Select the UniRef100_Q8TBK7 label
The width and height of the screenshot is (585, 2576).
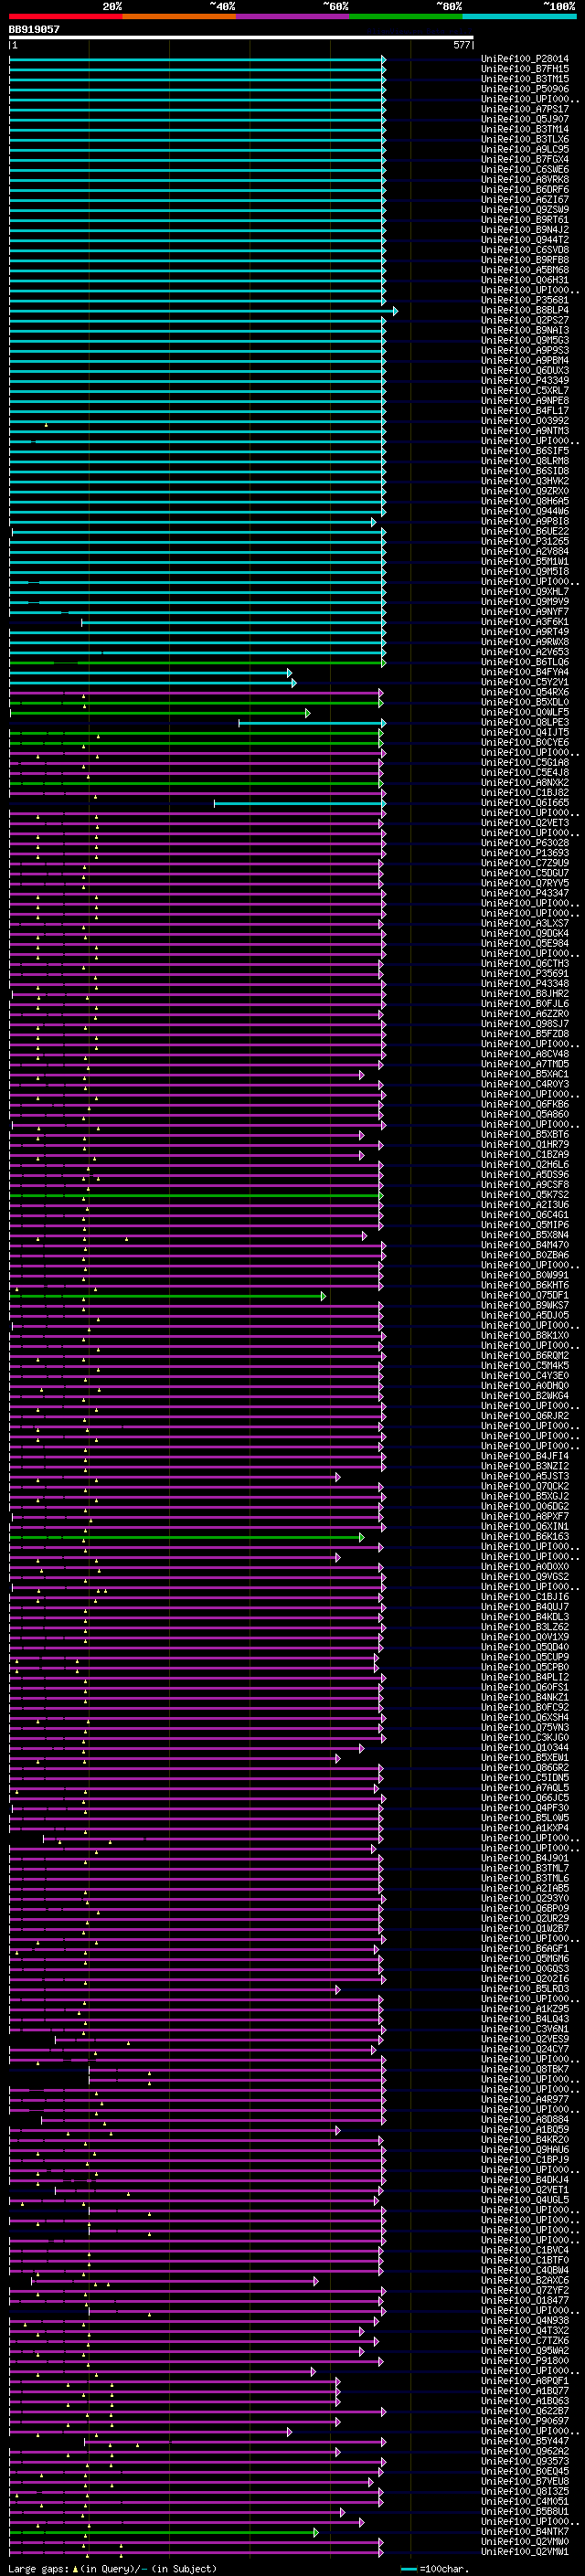click(x=525, y=2070)
